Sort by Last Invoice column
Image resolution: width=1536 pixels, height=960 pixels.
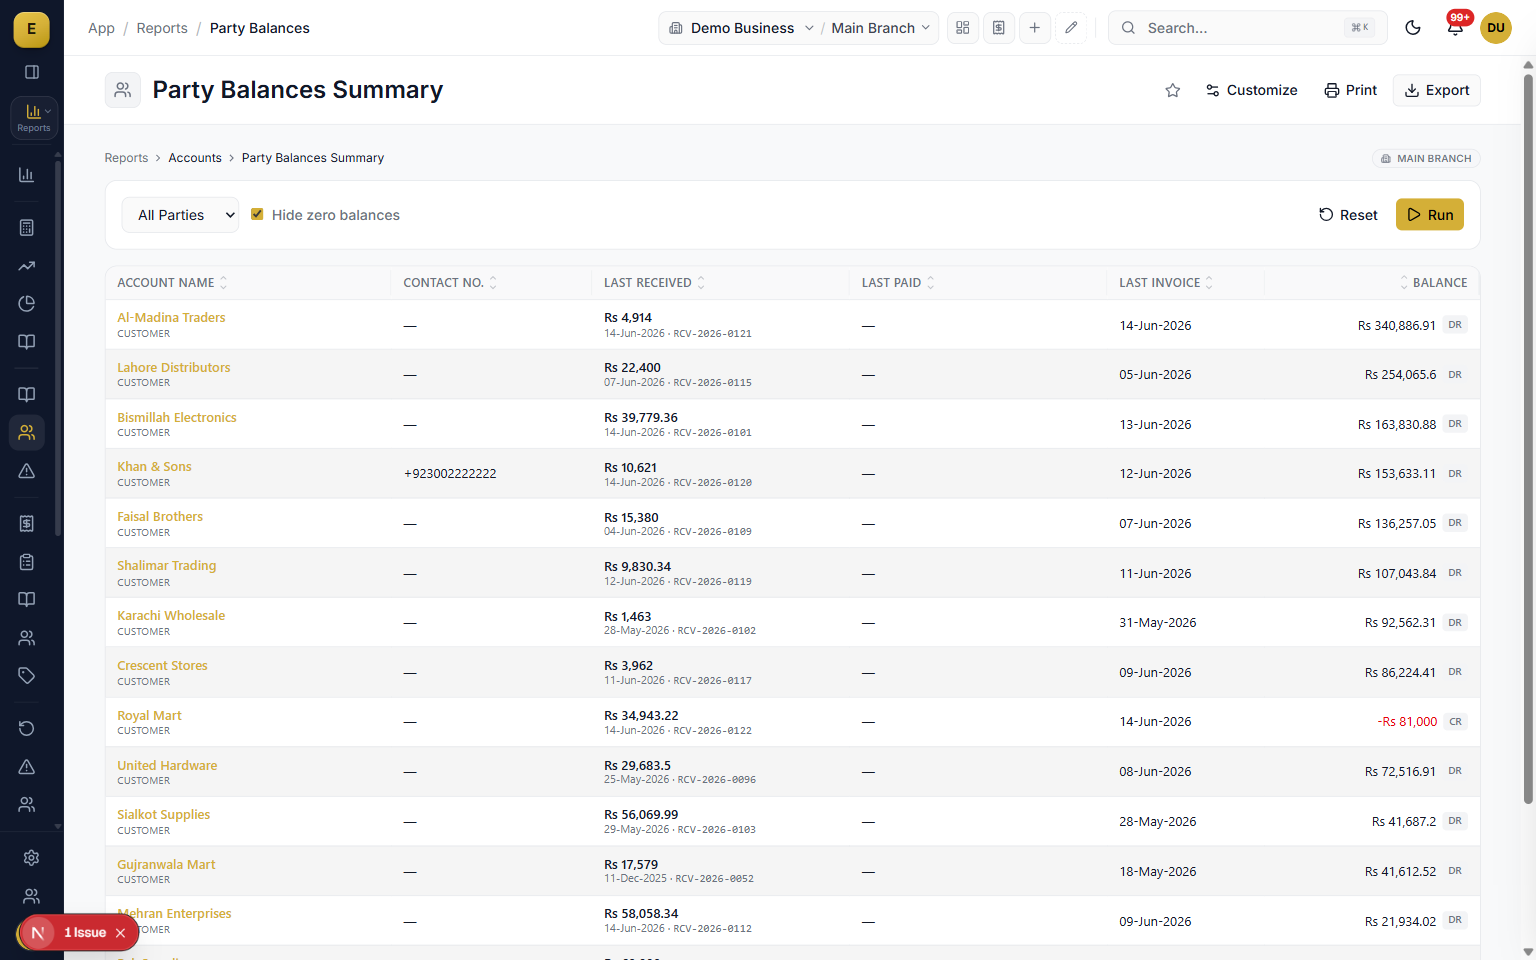click(x=1166, y=283)
